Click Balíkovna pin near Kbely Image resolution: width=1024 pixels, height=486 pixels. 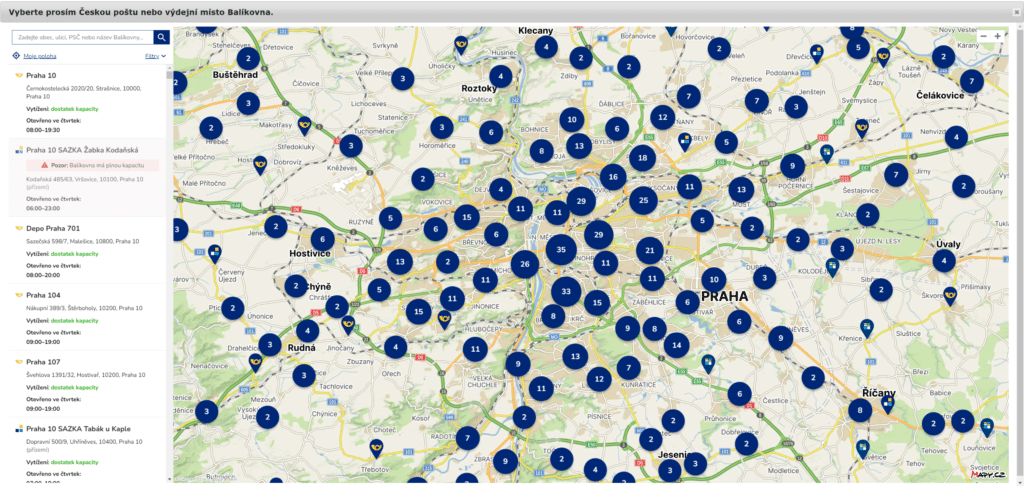coord(685,141)
